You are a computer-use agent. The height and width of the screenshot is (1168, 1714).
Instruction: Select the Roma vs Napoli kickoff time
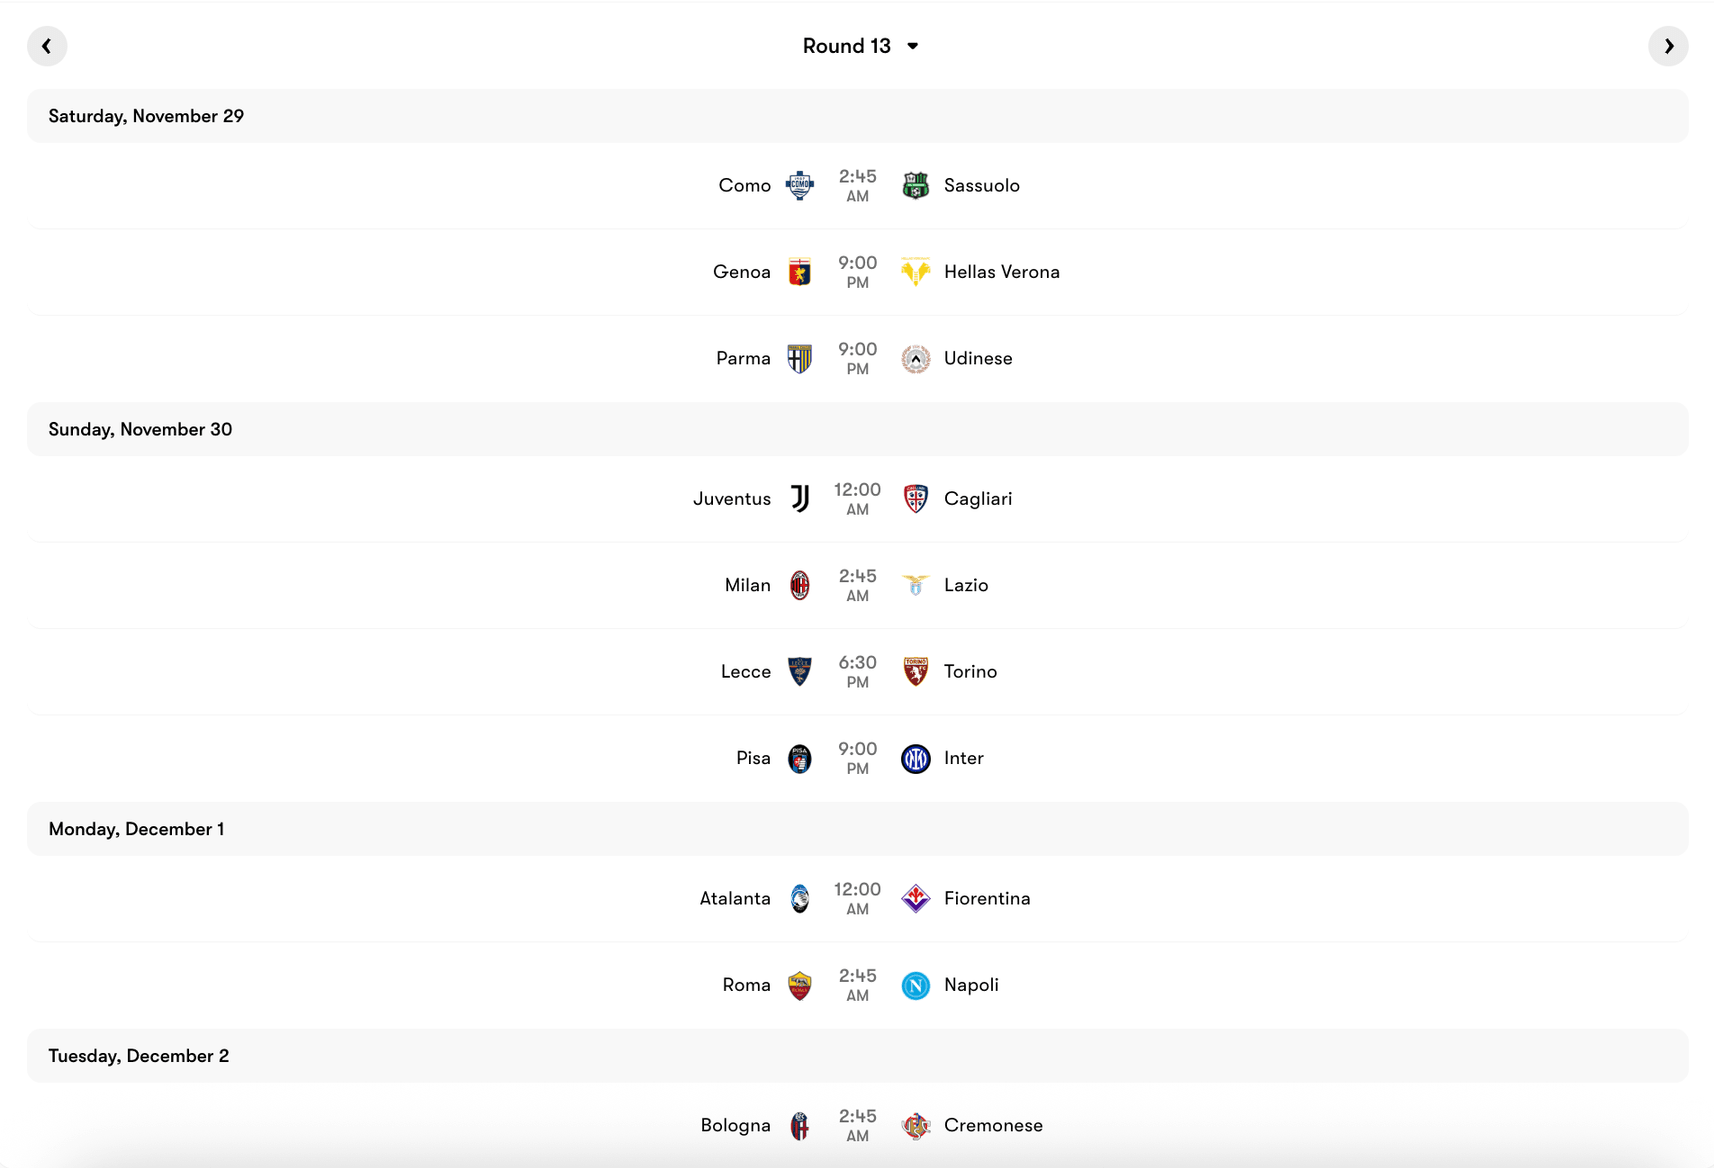[x=857, y=985]
